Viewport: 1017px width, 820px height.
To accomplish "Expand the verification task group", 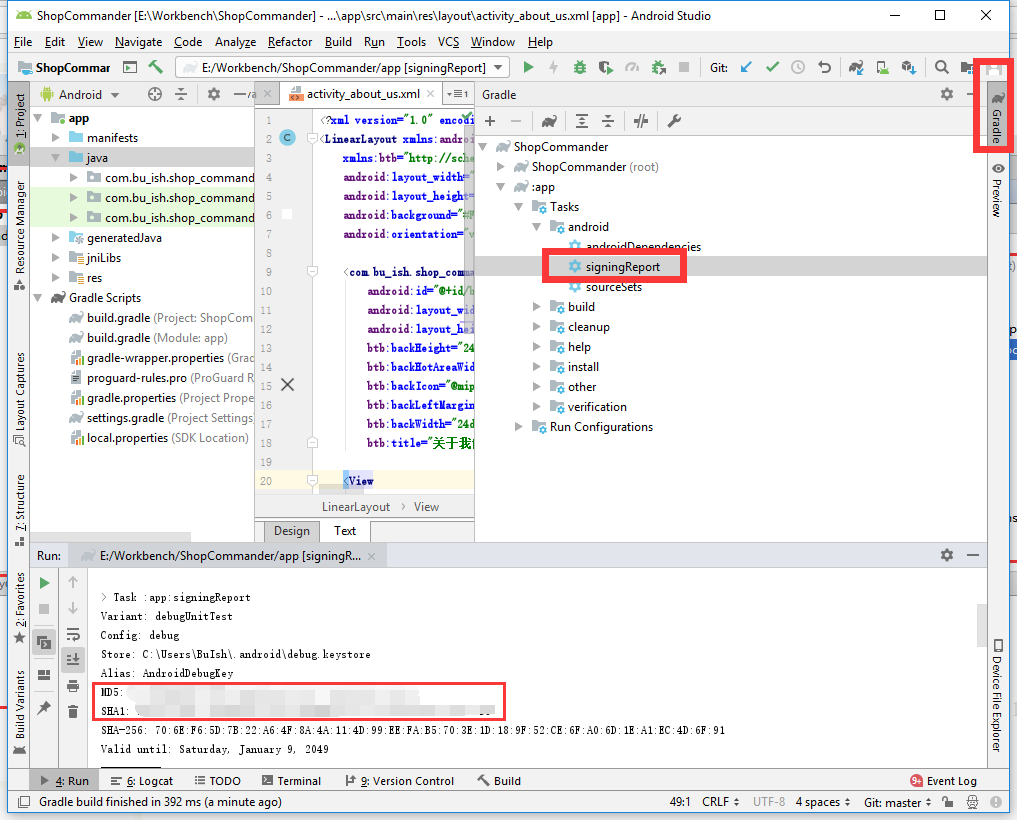I will 536,407.
